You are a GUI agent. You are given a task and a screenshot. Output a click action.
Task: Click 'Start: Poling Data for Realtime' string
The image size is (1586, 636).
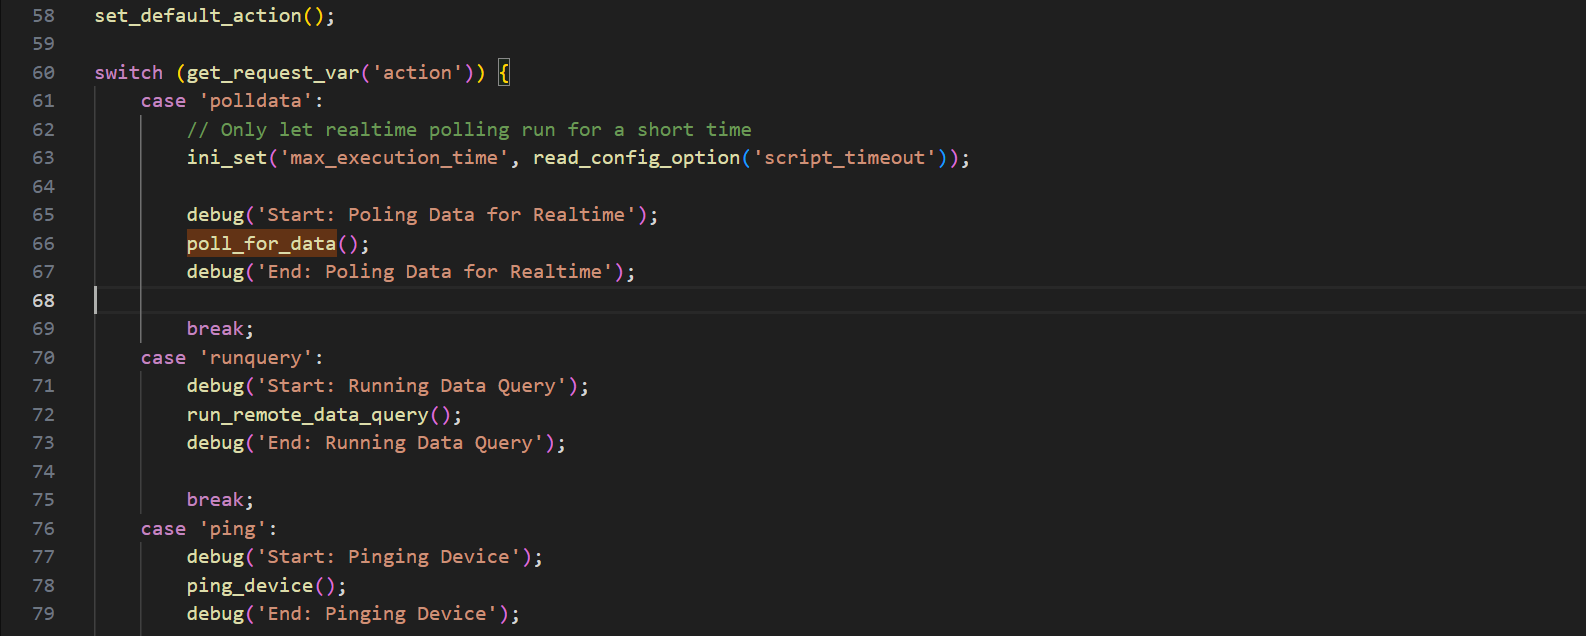coord(446,215)
